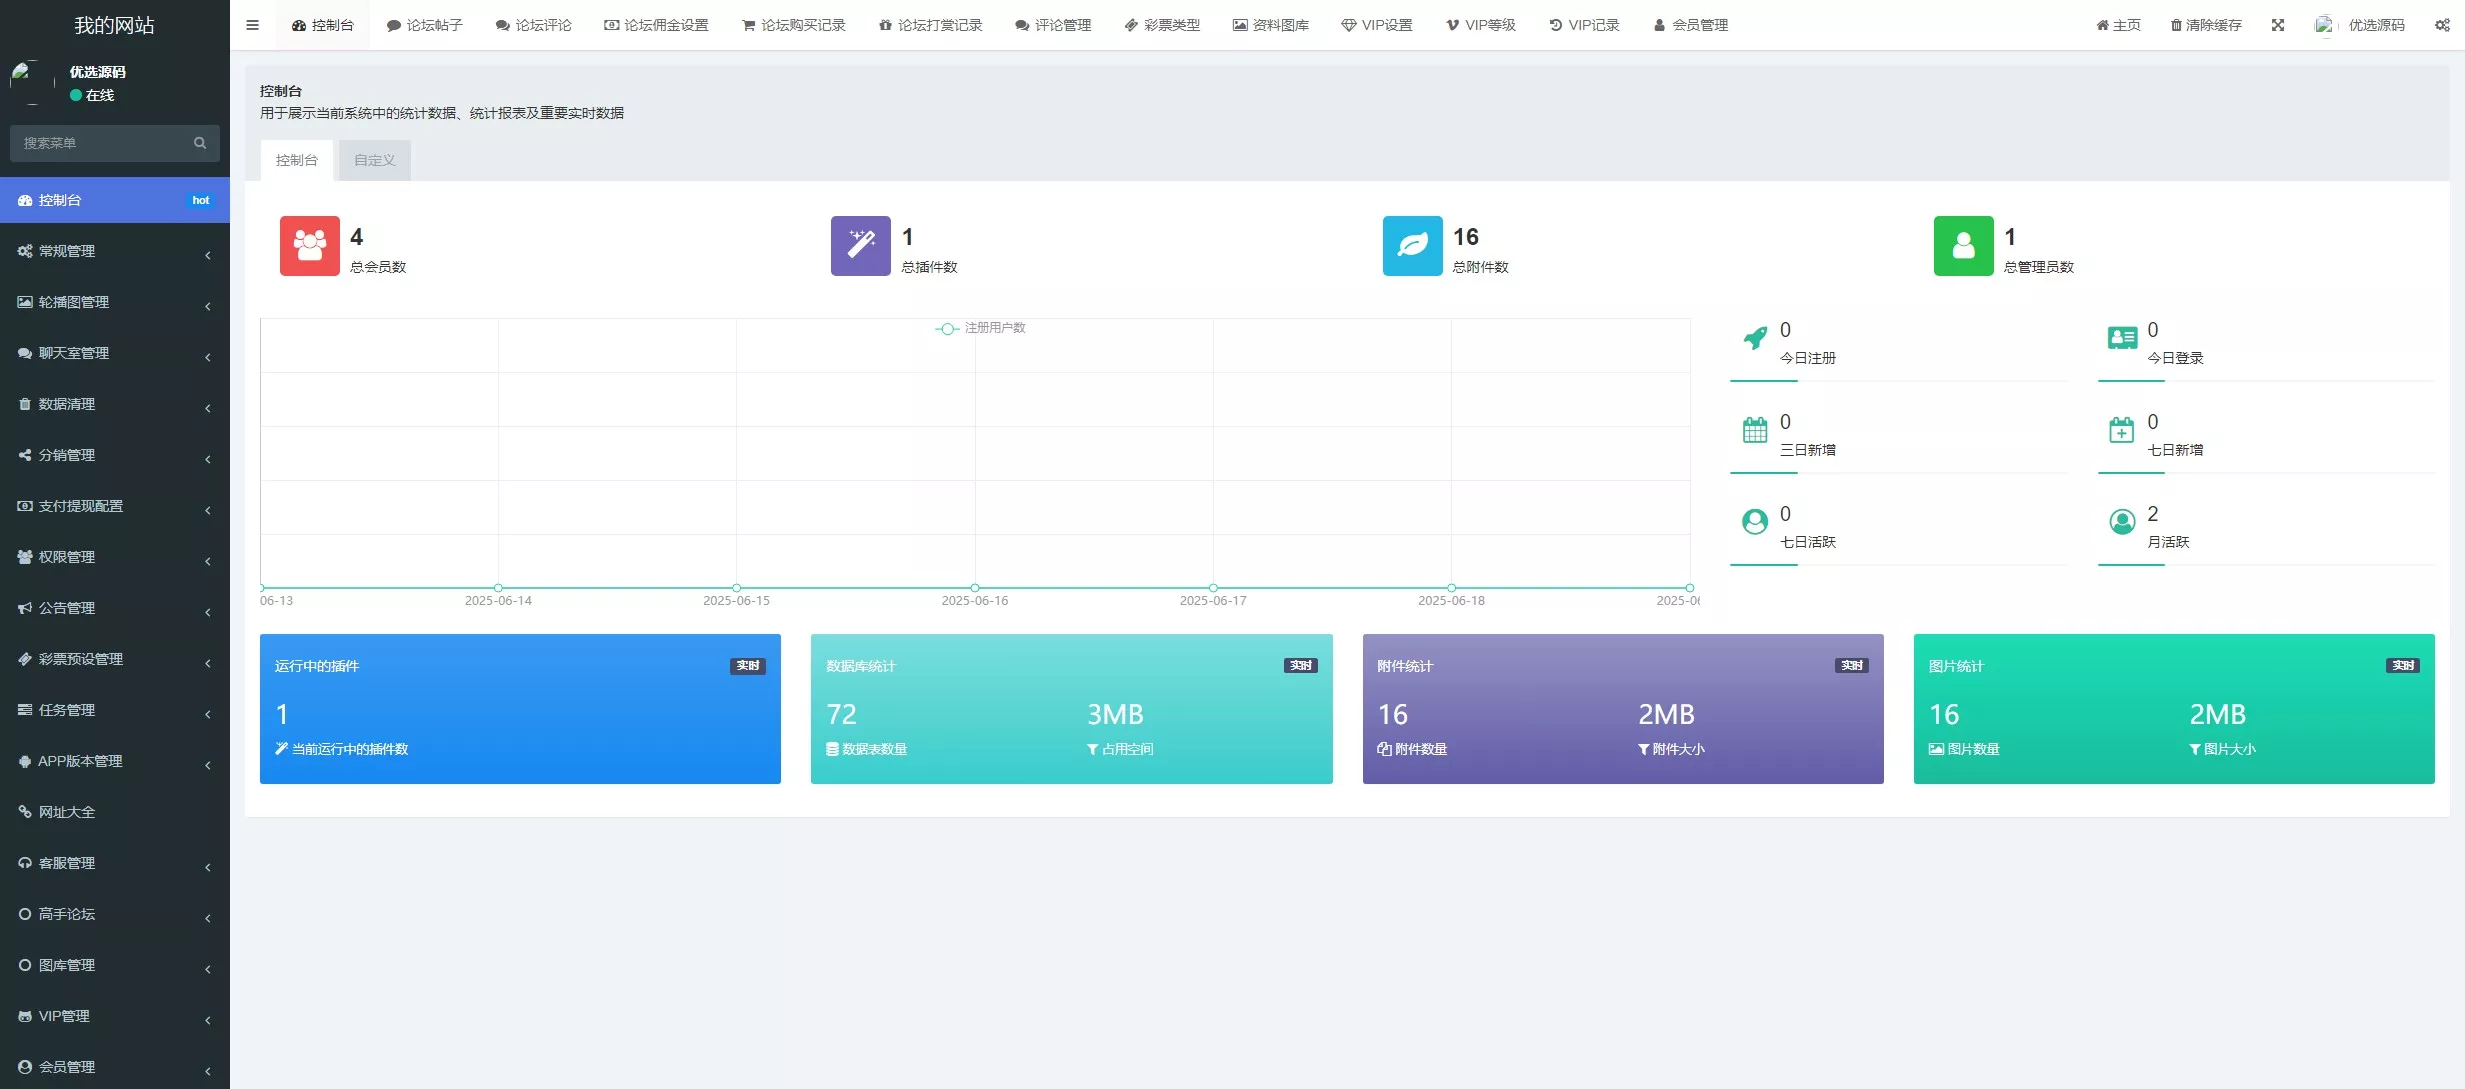The width and height of the screenshot is (2465, 1089).
Task: Click the 搜索菜单 search input field
Action: (100, 143)
